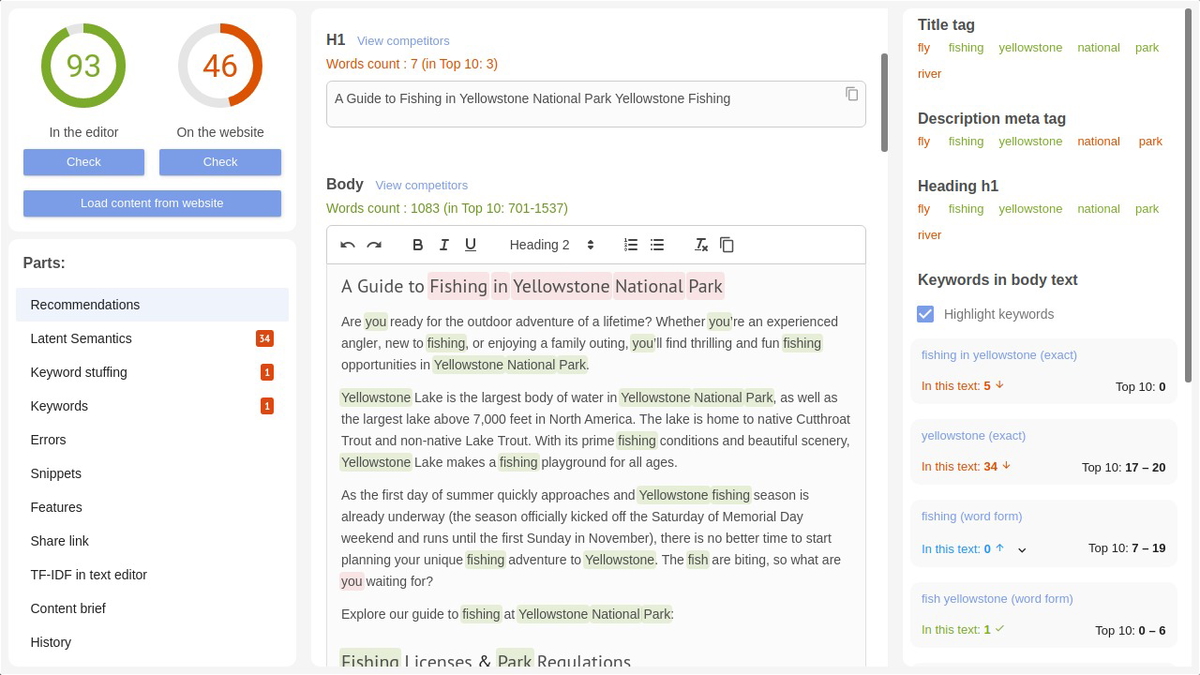Click Check under On the website score
The image size is (1200, 675).
point(220,161)
